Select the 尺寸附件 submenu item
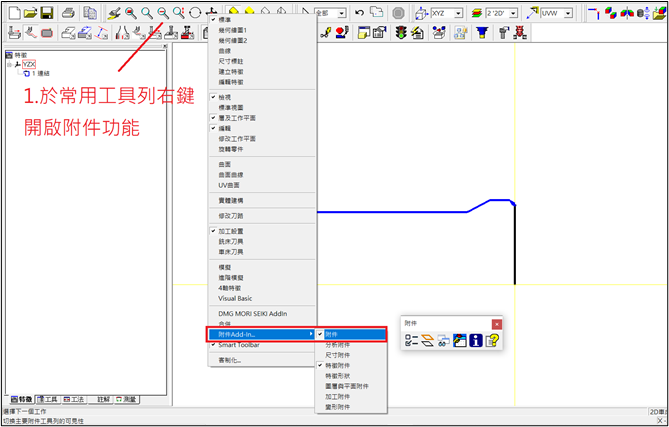669x427 pixels. (x=339, y=356)
